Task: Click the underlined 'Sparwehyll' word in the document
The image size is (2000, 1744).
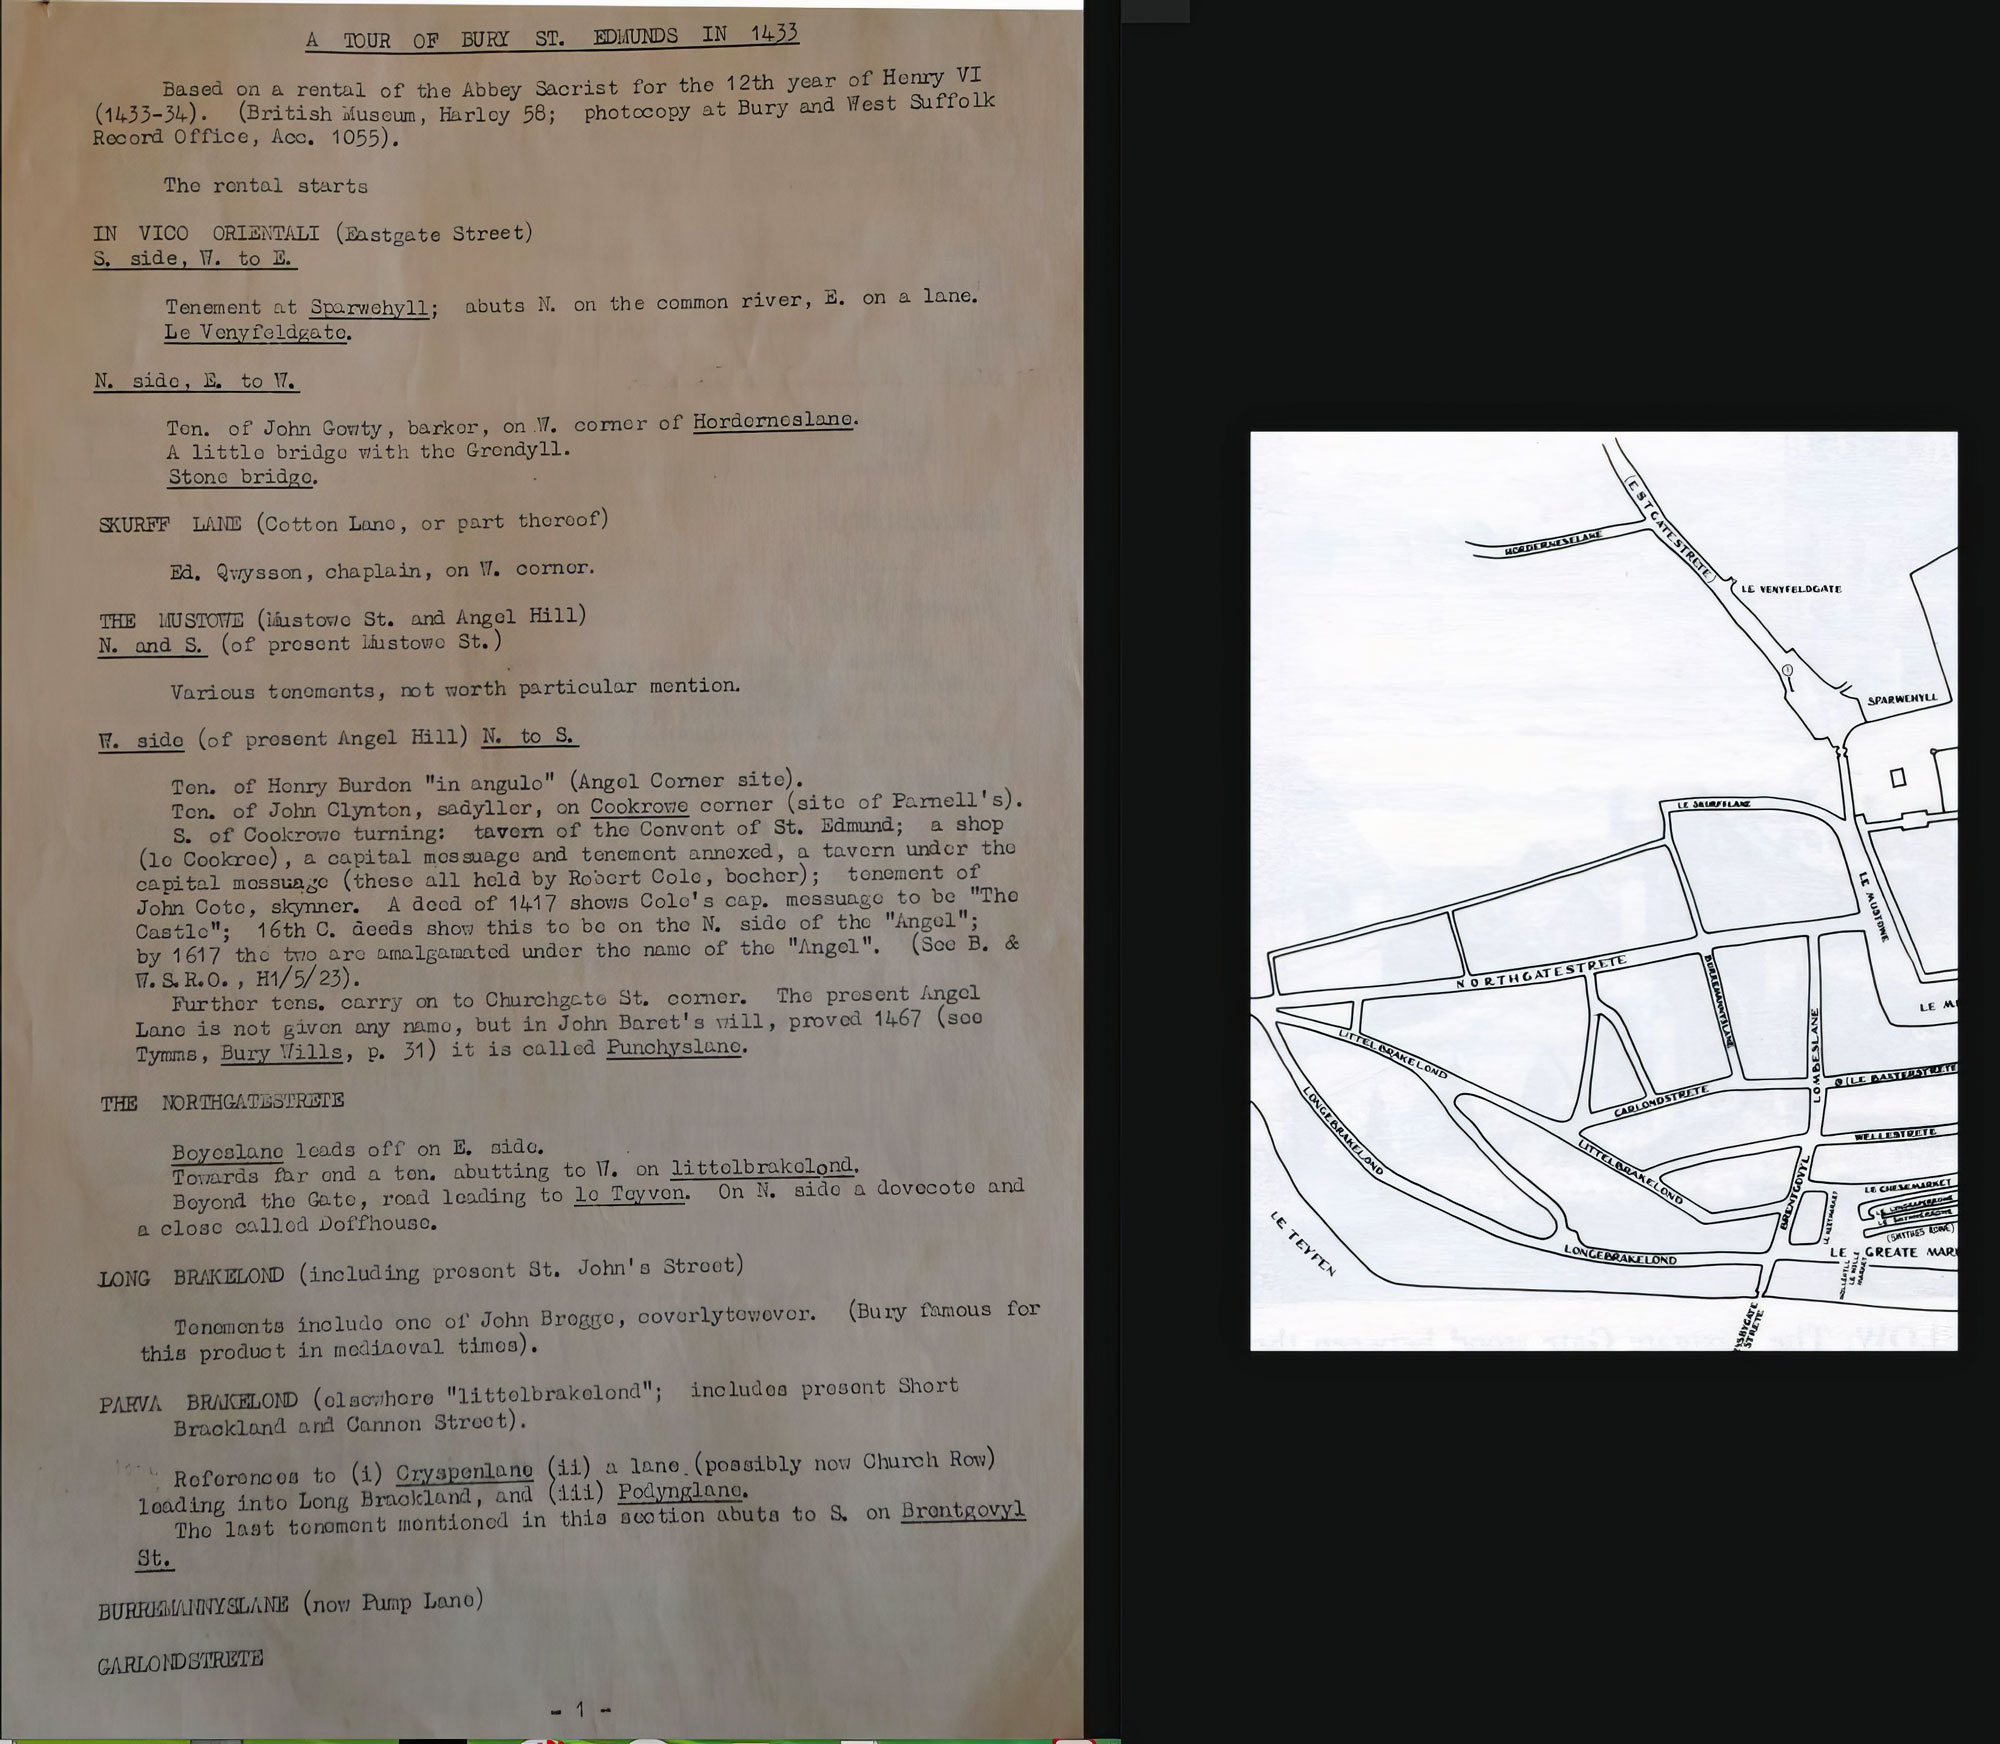Action: 372,308
